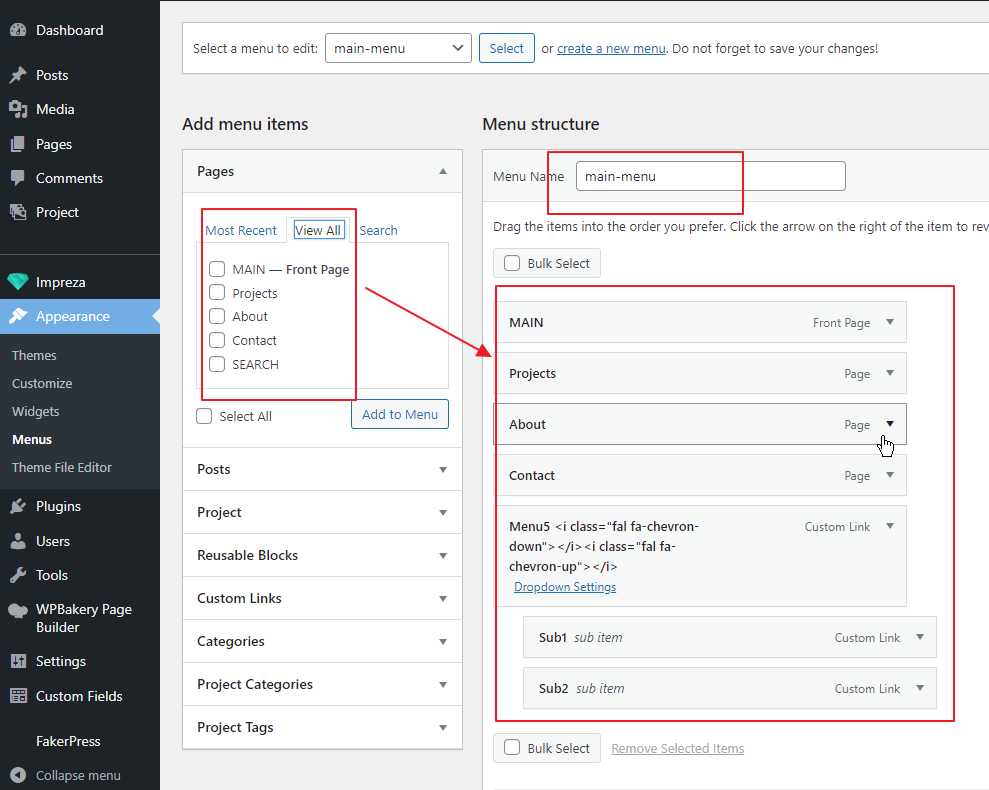Open Menus submenu item
Screen dimensions: 989x790
(32, 440)
